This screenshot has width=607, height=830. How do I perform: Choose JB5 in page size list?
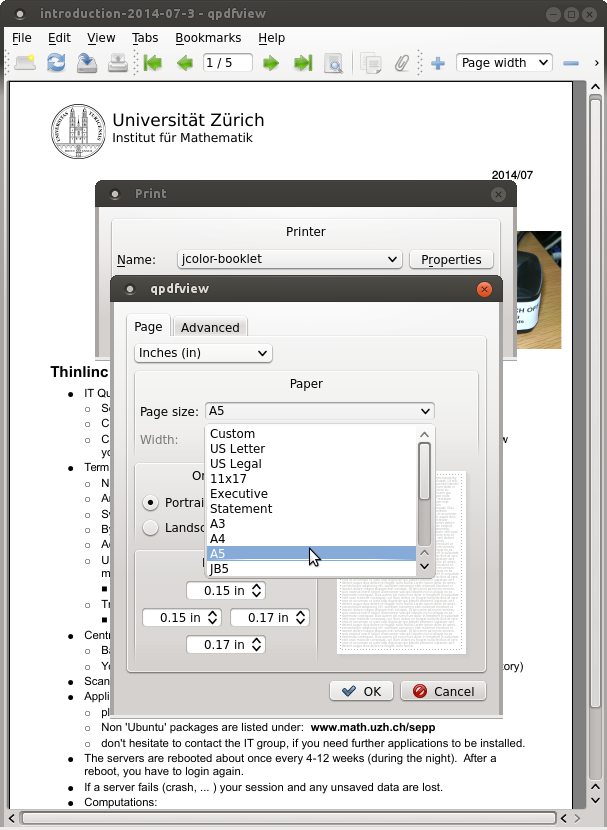pyautogui.click(x=311, y=569)
